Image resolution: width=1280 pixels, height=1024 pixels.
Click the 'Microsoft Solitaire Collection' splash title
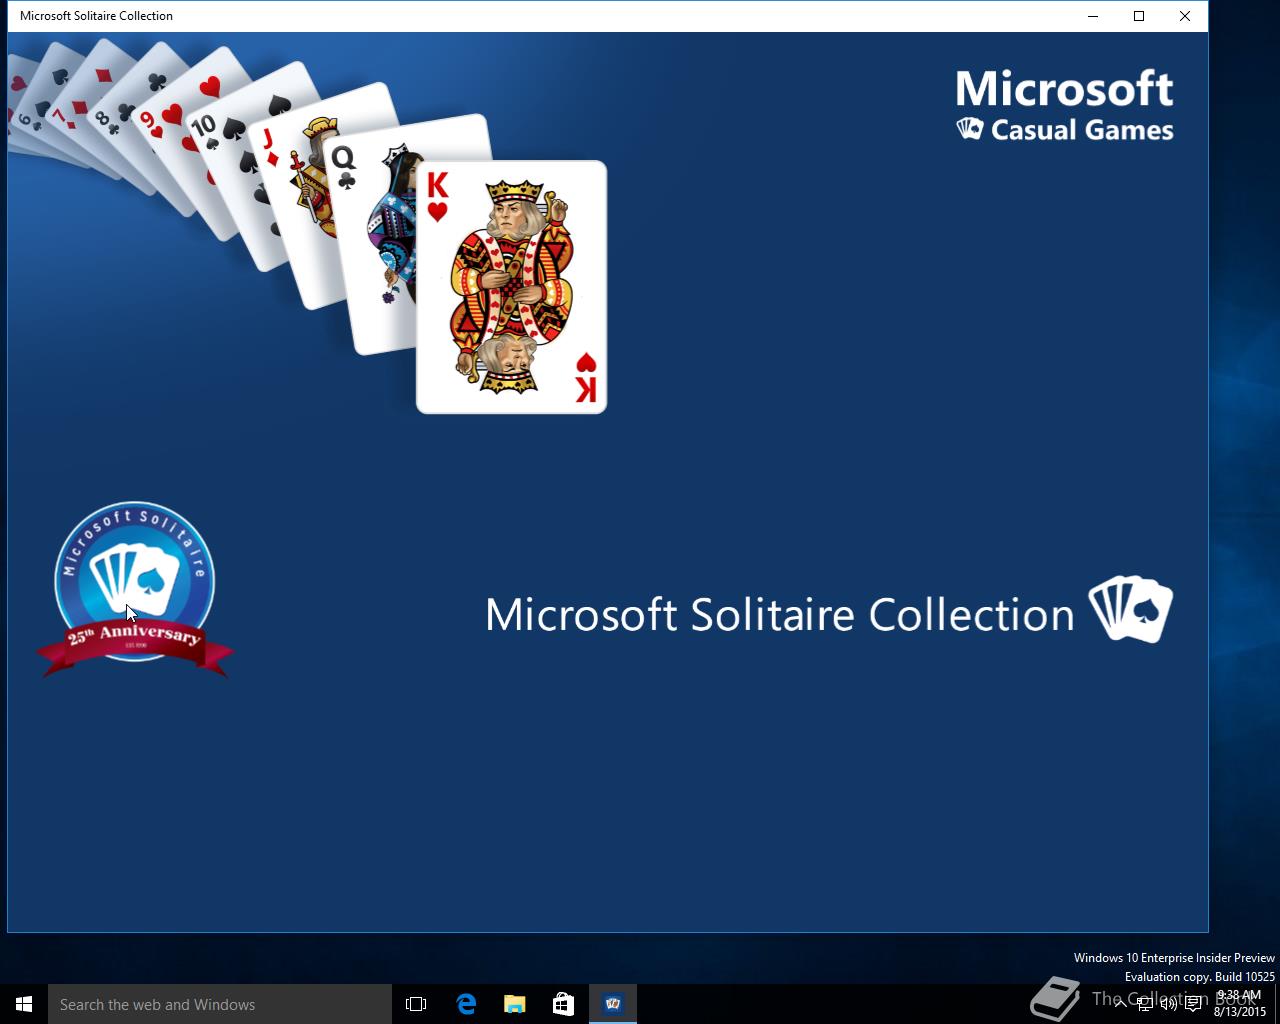[x=780, y=614]
